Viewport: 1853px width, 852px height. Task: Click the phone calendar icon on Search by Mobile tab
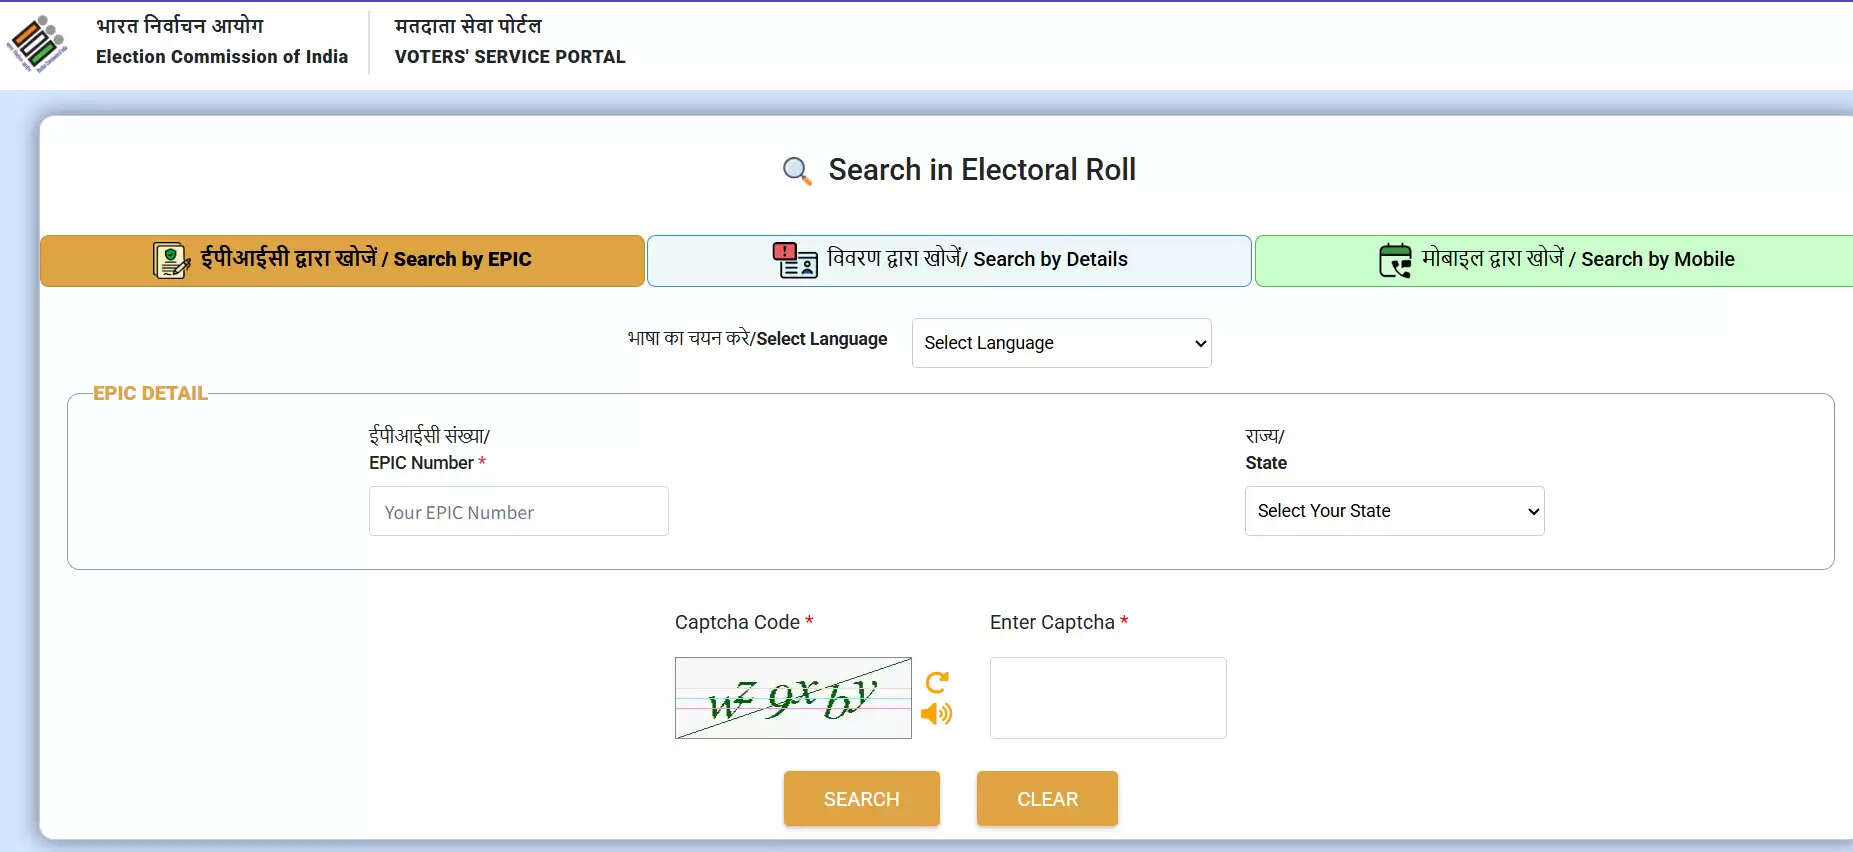click(x=1394, y=260)
